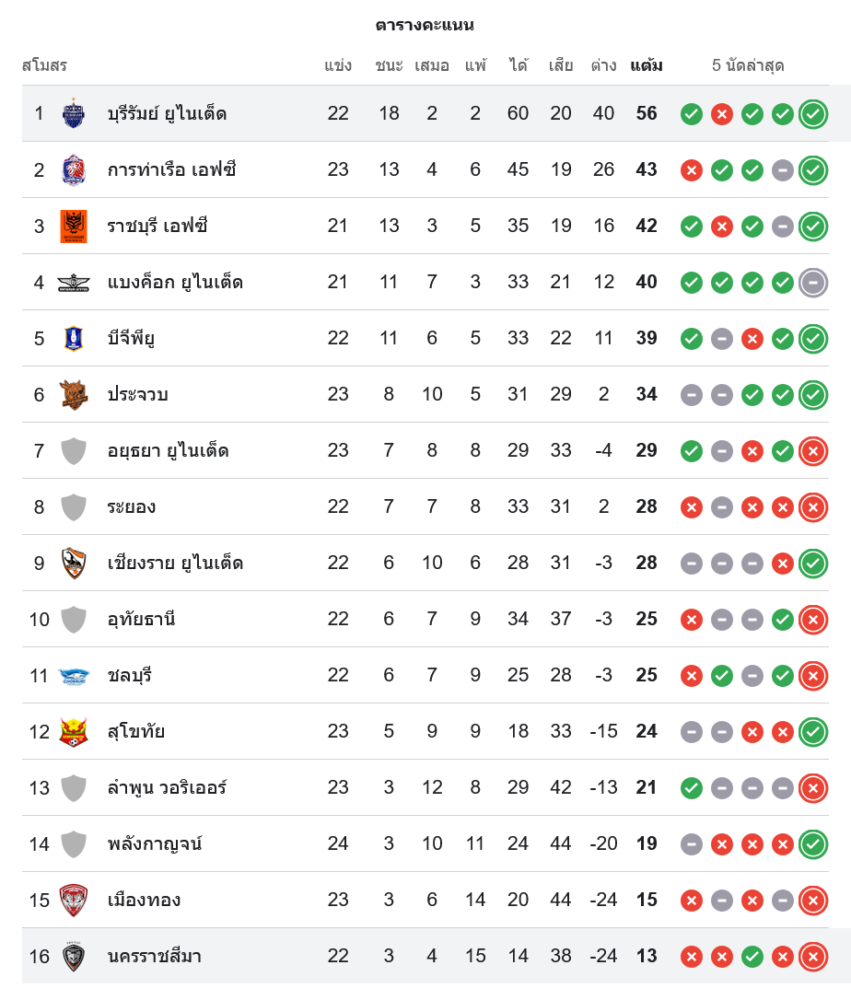Click the เชียงราย ยูไนเต็ด club logo
The width and height of the screenshot is (851, 1000).
tap(73, 563)
